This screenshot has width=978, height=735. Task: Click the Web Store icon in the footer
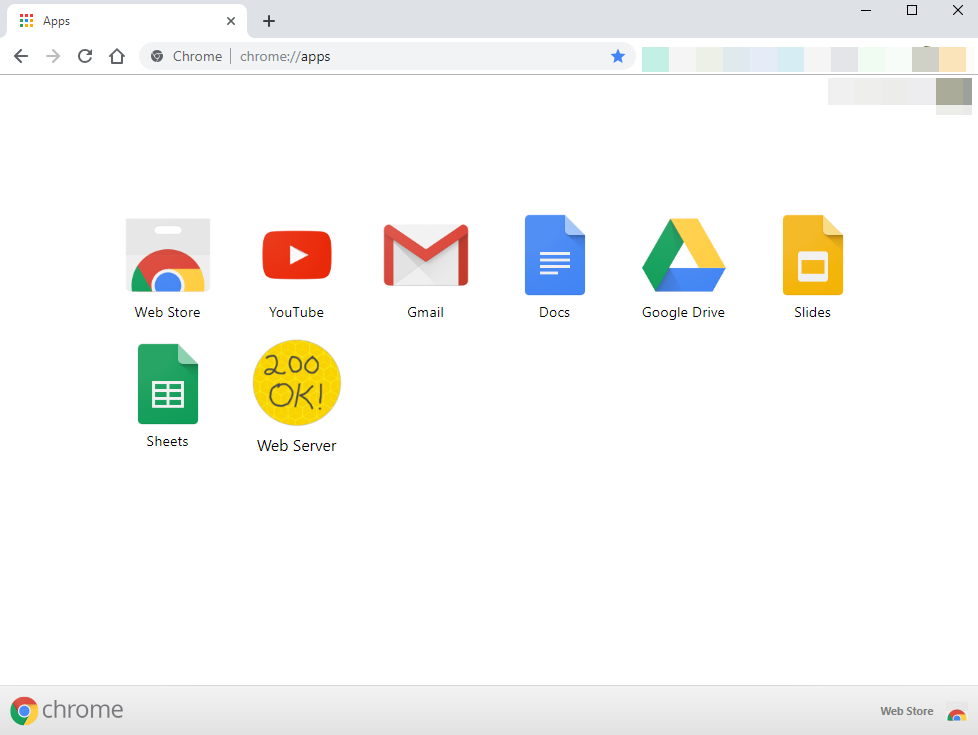(x=957, y=712)
